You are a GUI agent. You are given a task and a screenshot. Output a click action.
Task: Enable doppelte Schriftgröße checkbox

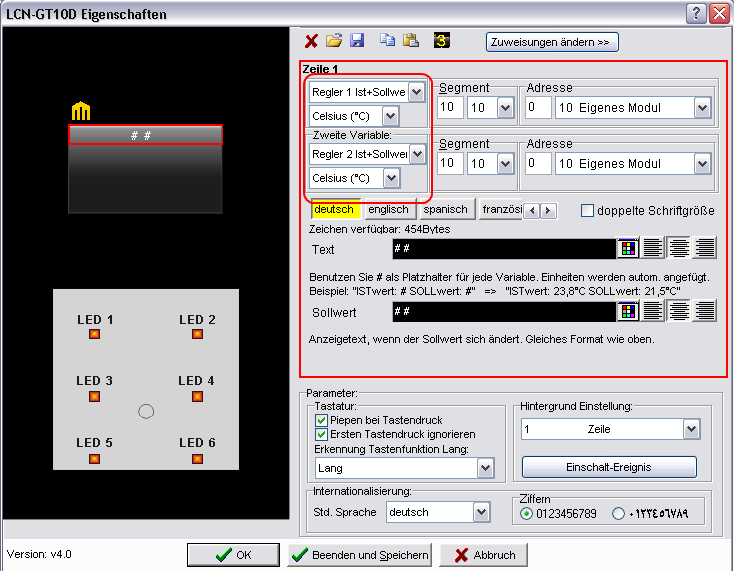(588, 210)
